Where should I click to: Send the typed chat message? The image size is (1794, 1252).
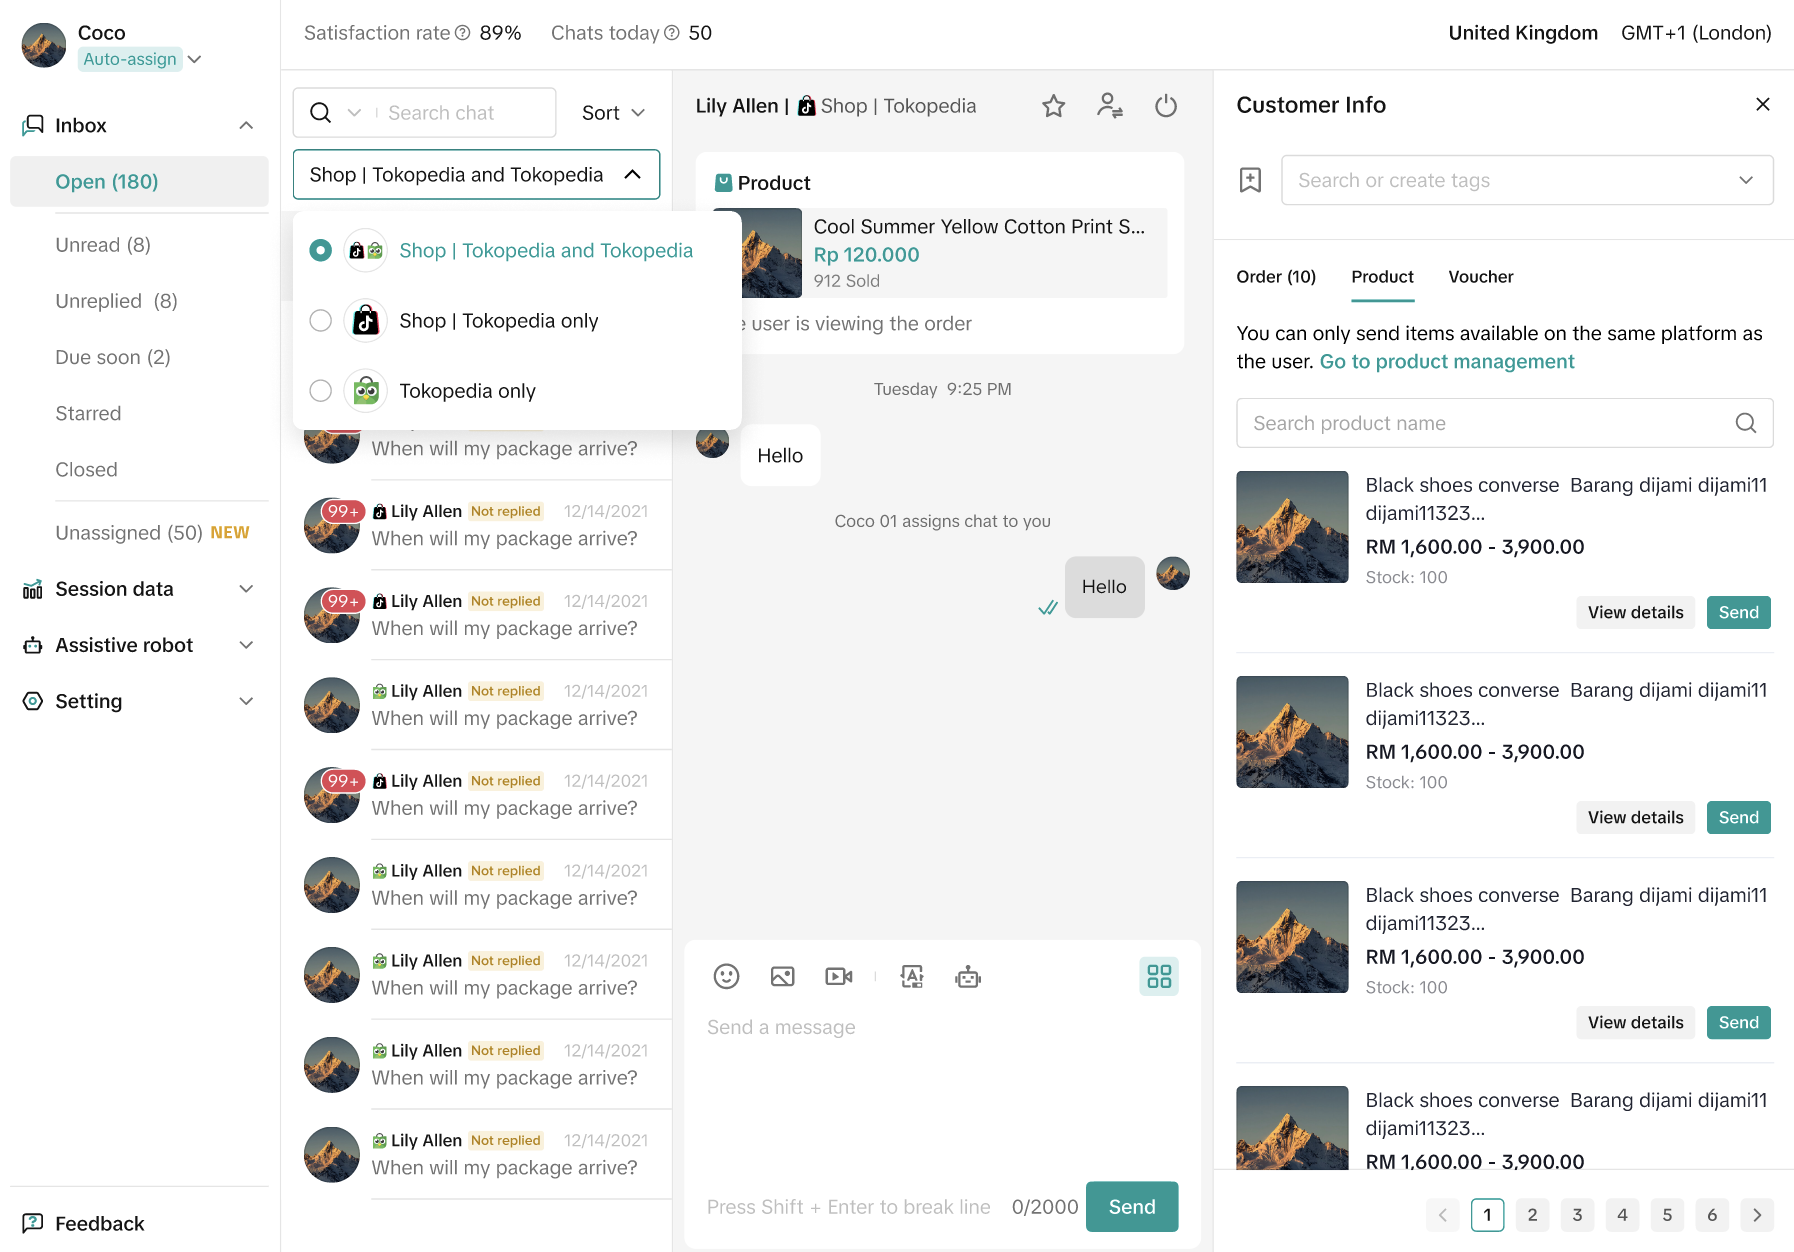pyautogui.click(x=1132, y=1207)
